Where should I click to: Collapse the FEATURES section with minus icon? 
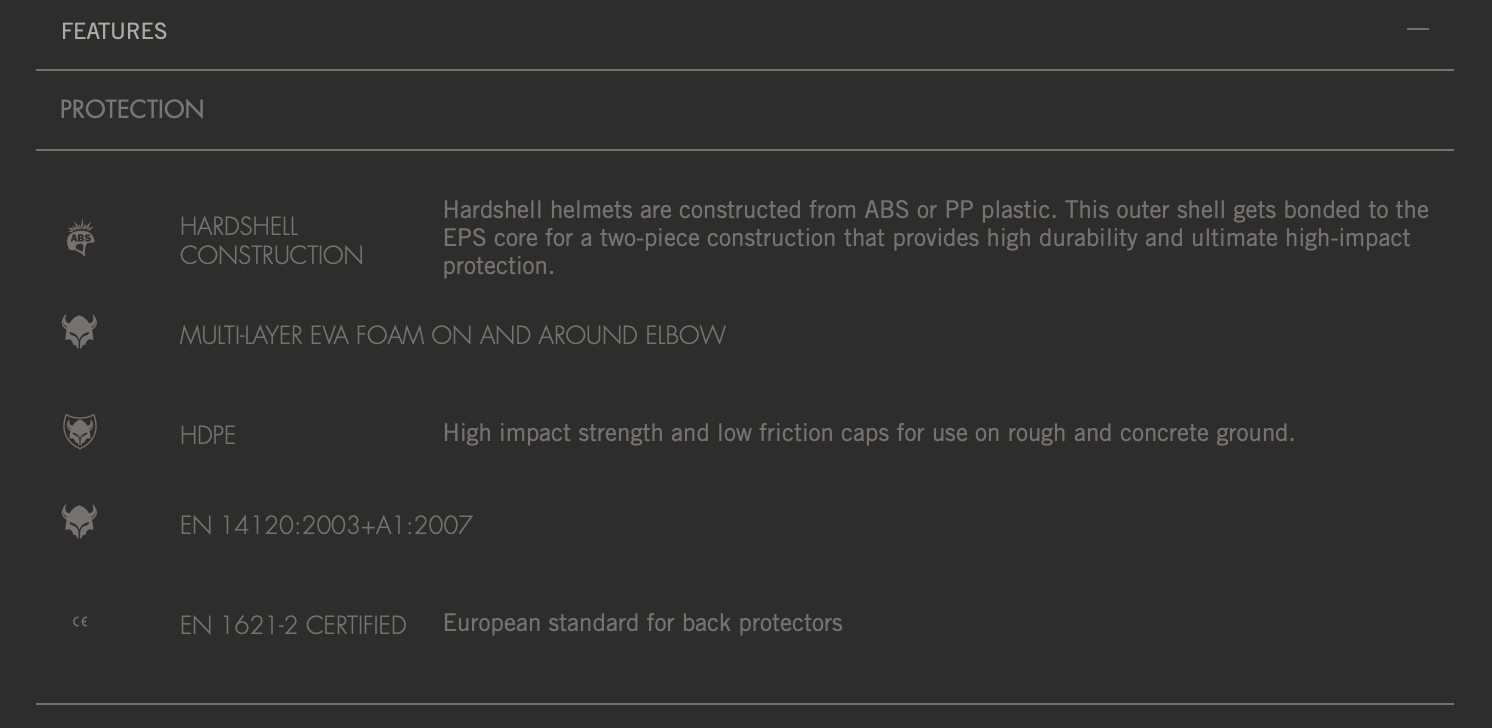click(1417, 30)
